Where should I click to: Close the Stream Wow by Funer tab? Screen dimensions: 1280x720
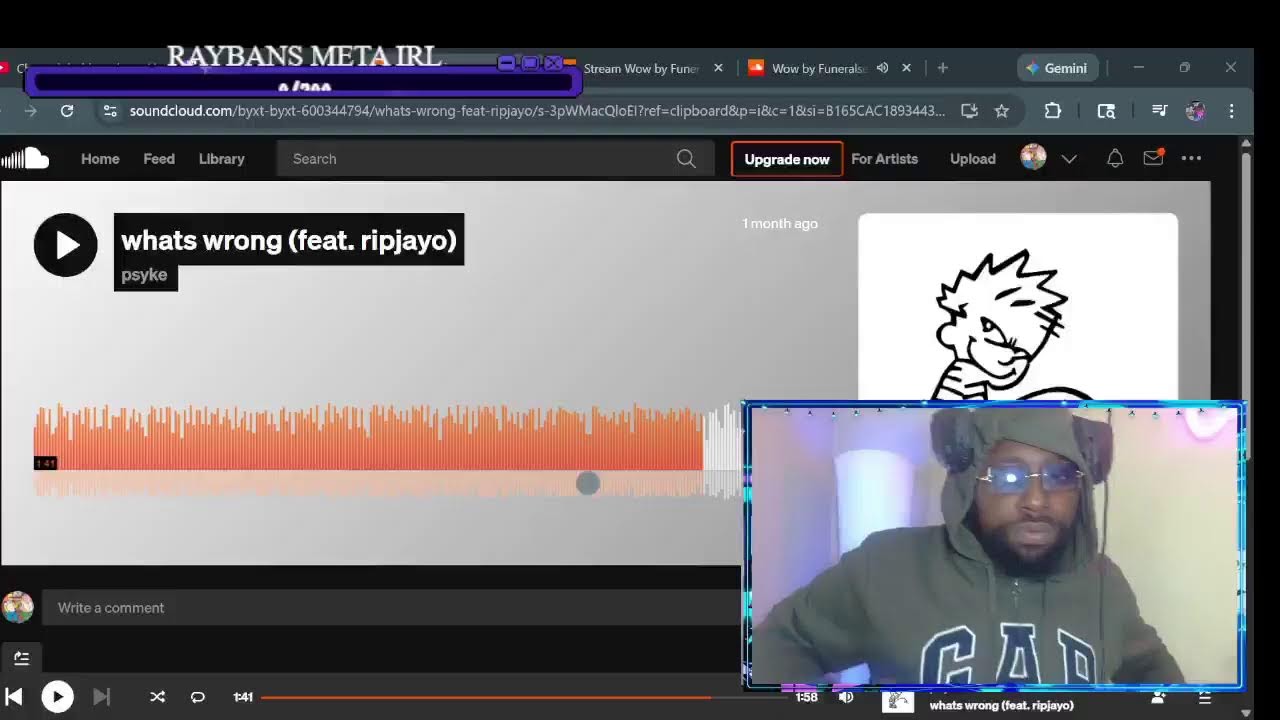pos(718,68)
